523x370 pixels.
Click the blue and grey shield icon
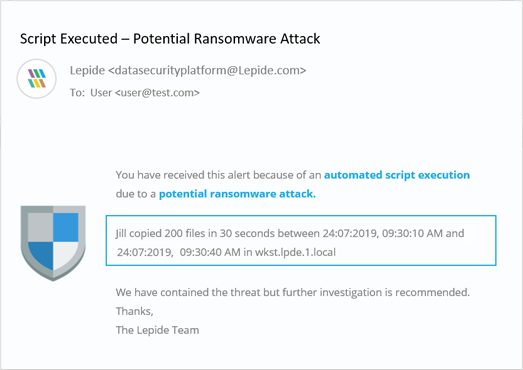pos(53,243)
